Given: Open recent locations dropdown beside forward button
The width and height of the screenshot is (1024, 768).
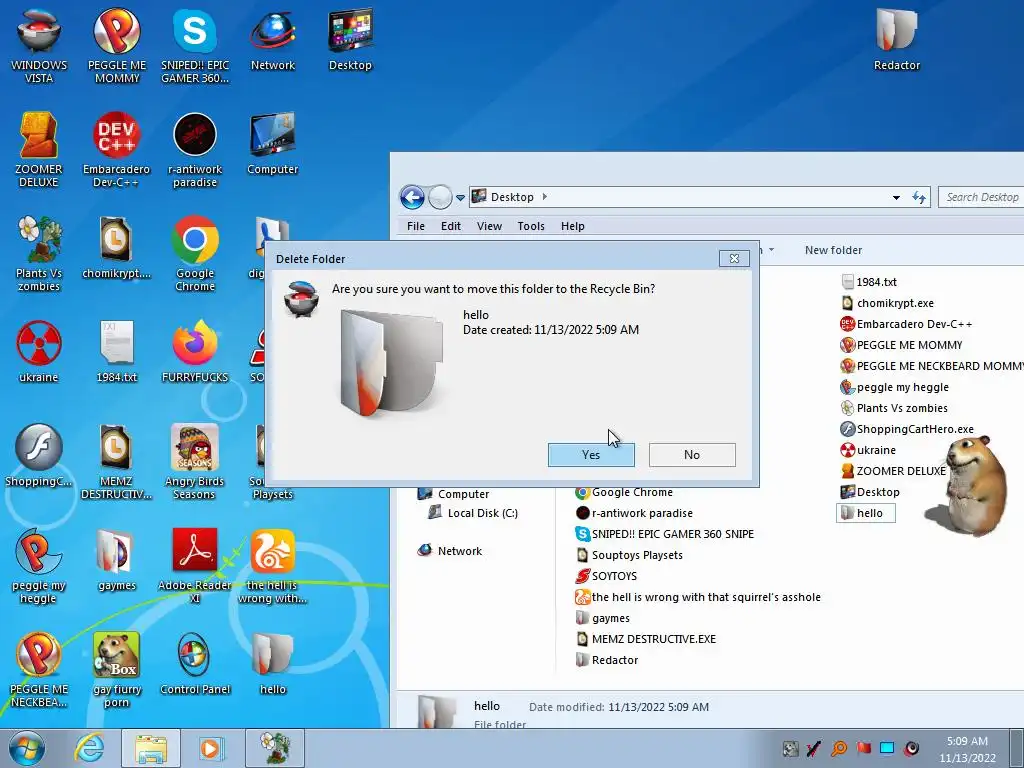Looking at the screenshot, I should (460, 197).
